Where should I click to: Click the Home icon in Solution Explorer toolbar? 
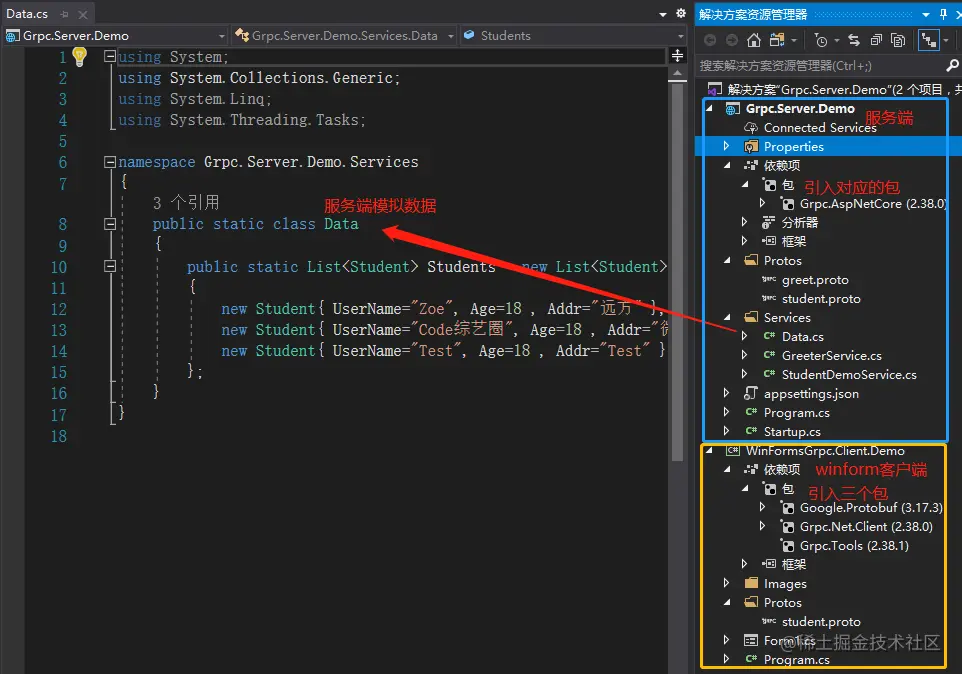[754, 40]
